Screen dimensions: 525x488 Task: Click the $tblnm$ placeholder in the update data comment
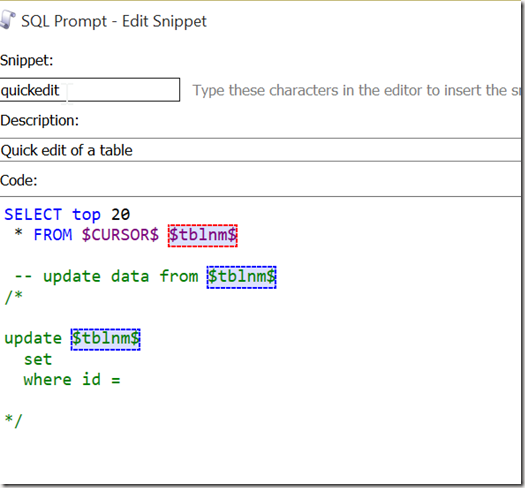pos(241,277)
